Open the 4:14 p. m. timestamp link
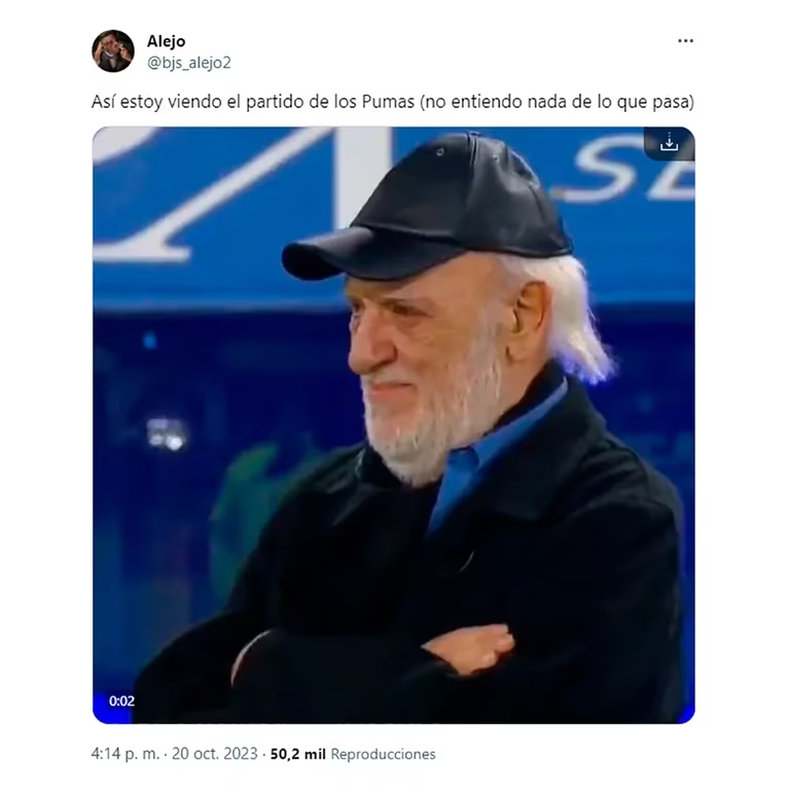Image resolution: width=790 pixels, height=790 pixels. pyautogui.click(x=125, y=754)
